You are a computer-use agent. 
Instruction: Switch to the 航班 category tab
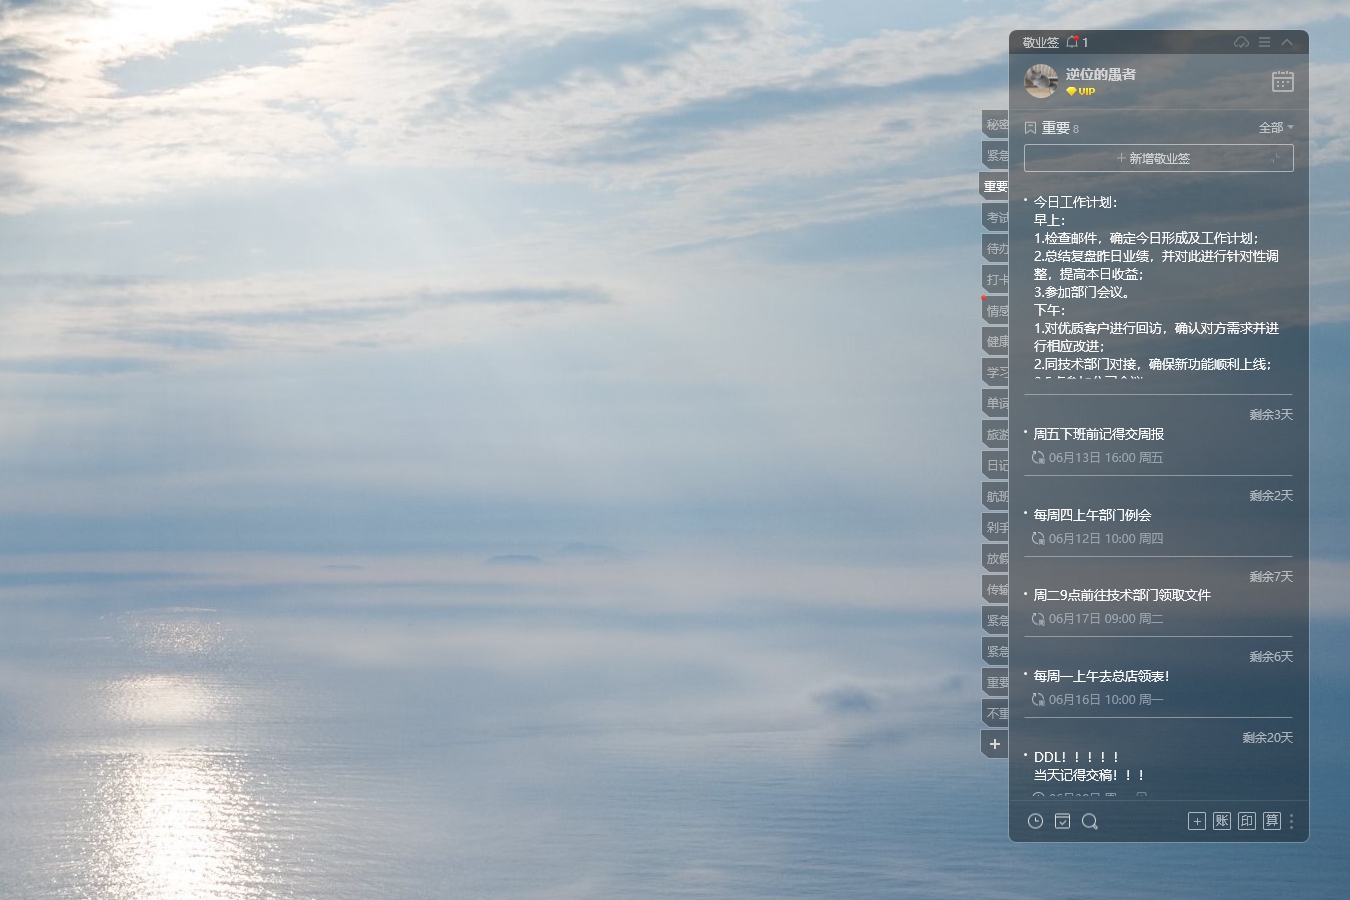tap(995, 497)
